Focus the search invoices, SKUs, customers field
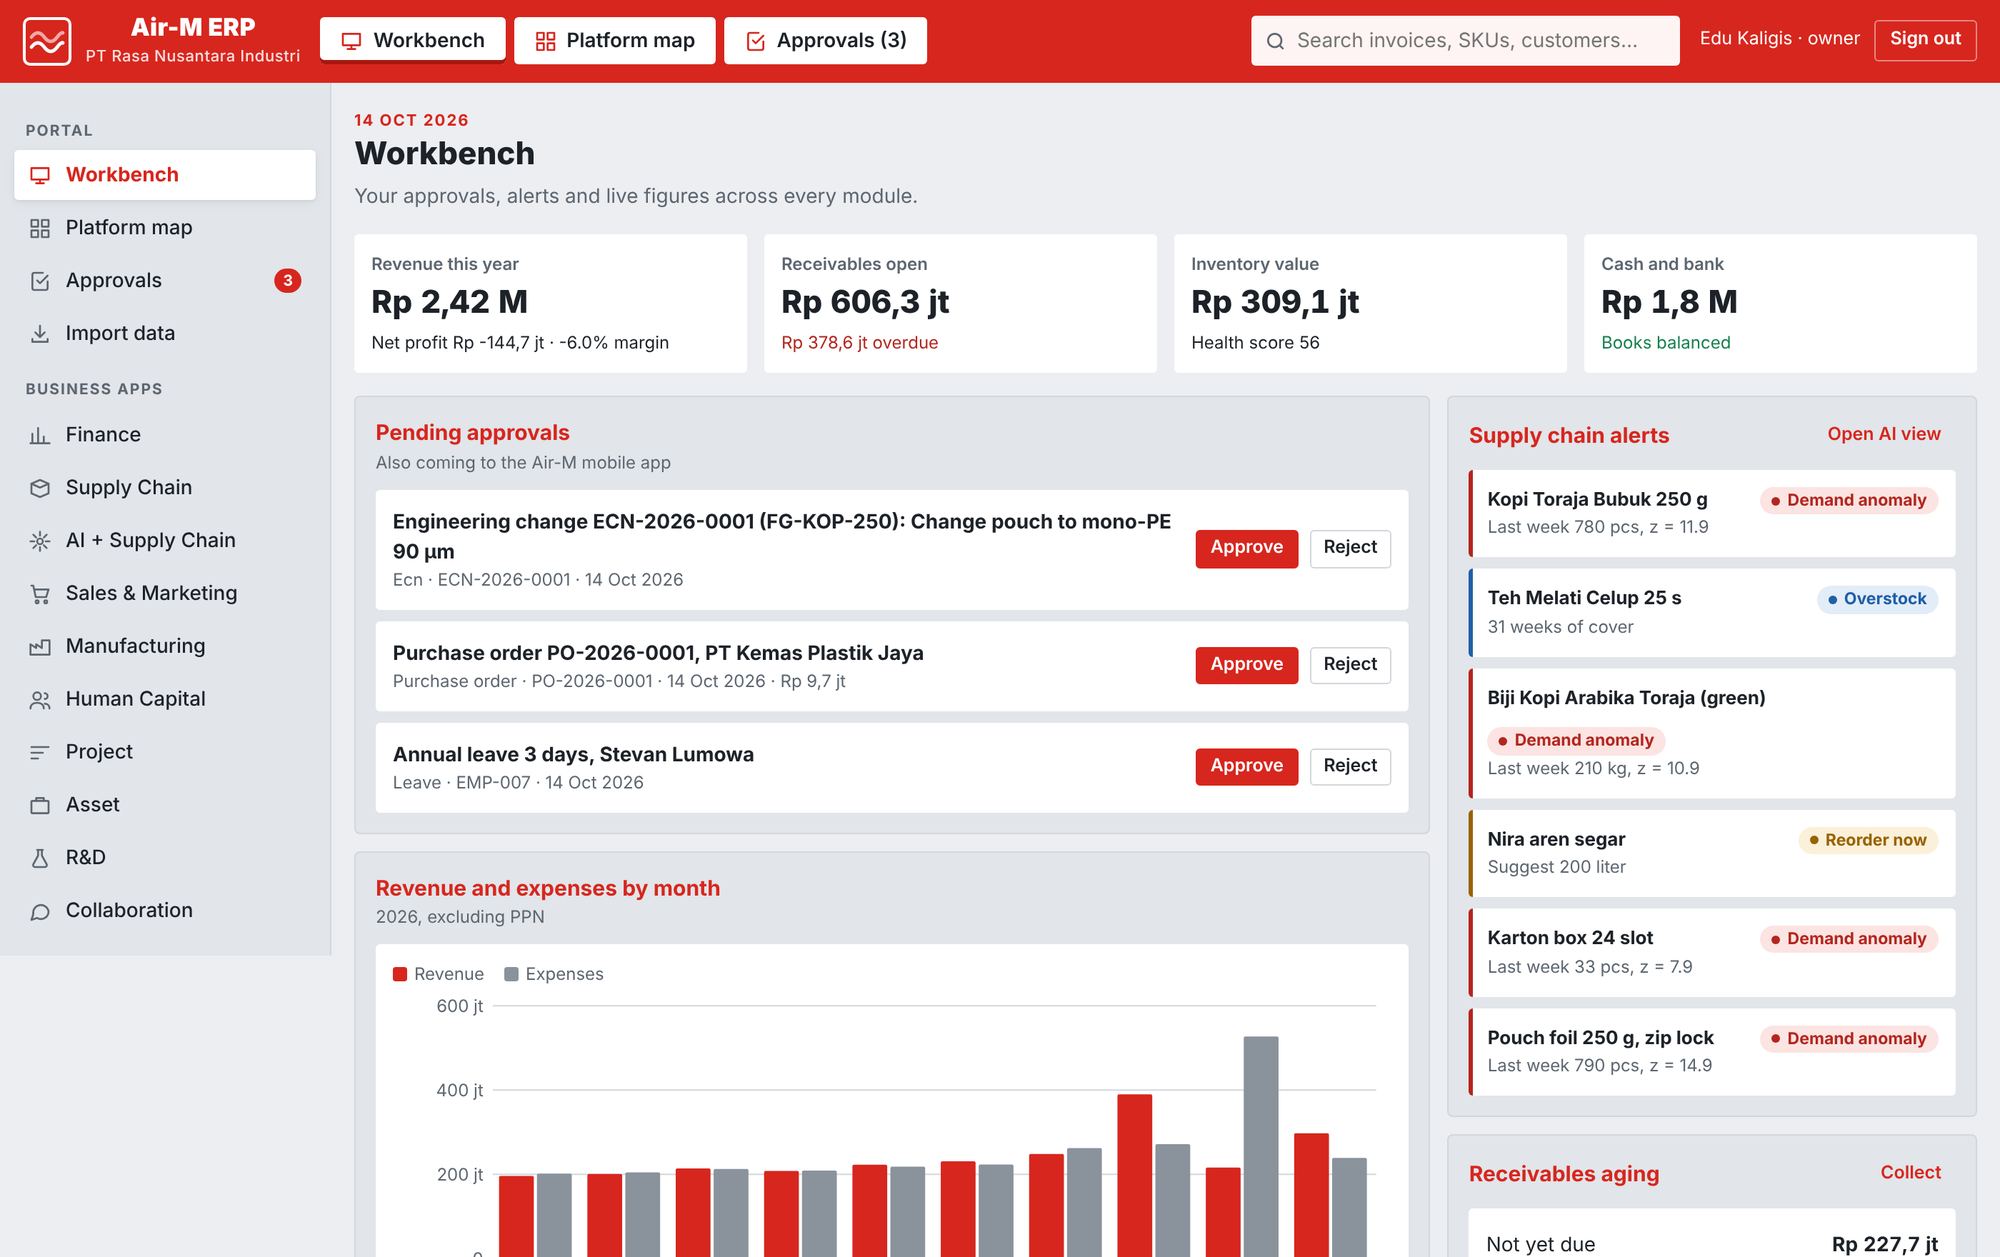This screenshot has width=2000, height=1257. point(1465,41)
